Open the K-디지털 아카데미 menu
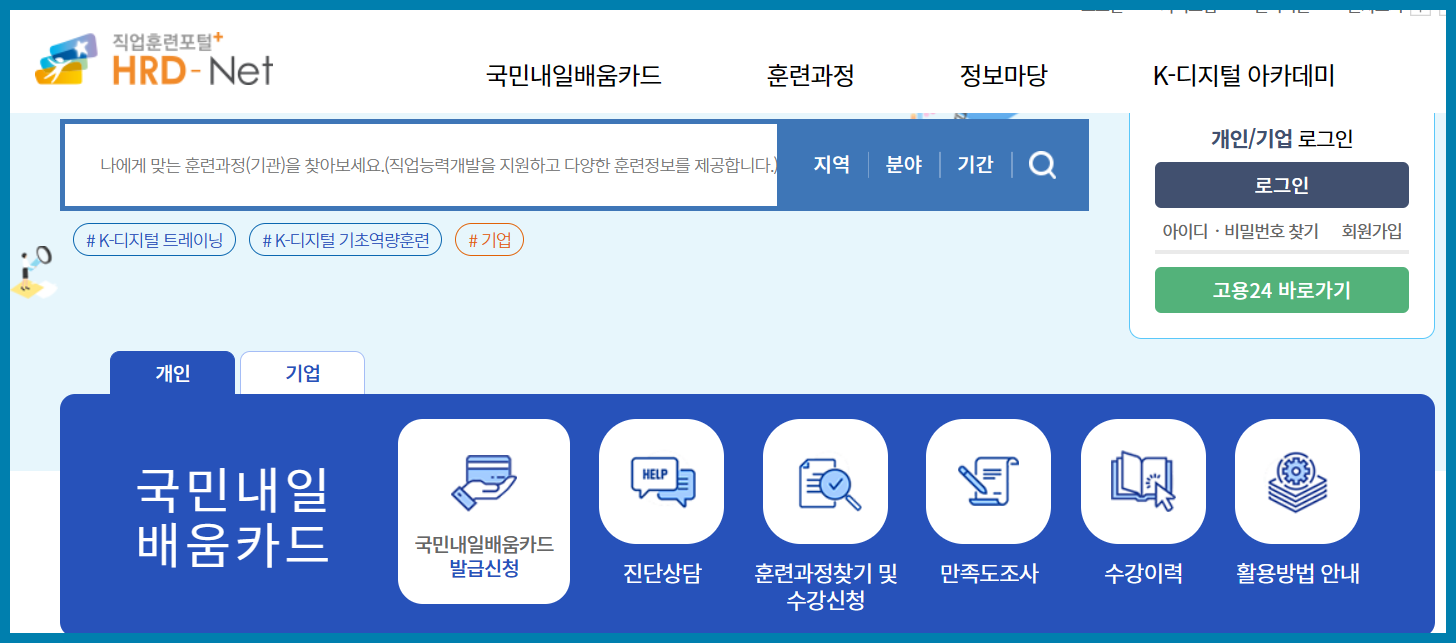This screenshot has height=643, width=1456. 1243,76
